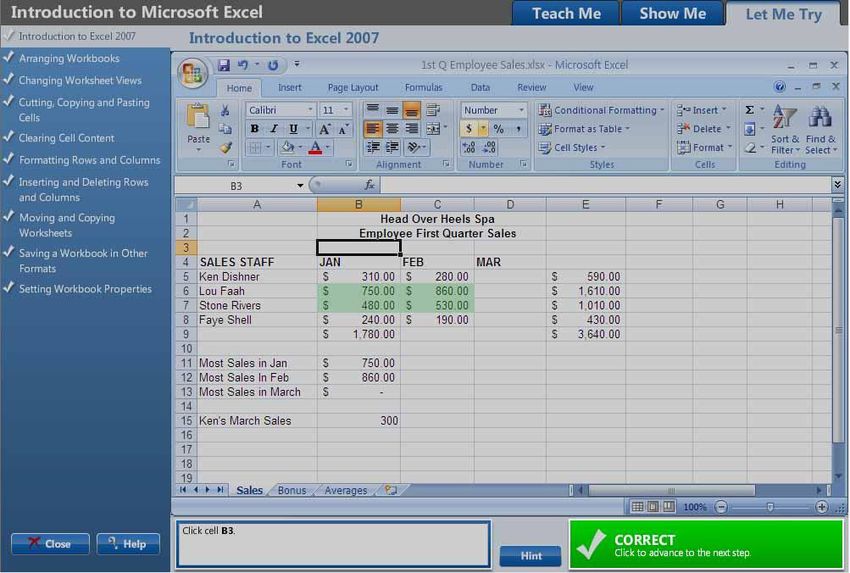850x573 pixels.
Task: Click the Office Button orb
Action: click(x=192, y=73)
